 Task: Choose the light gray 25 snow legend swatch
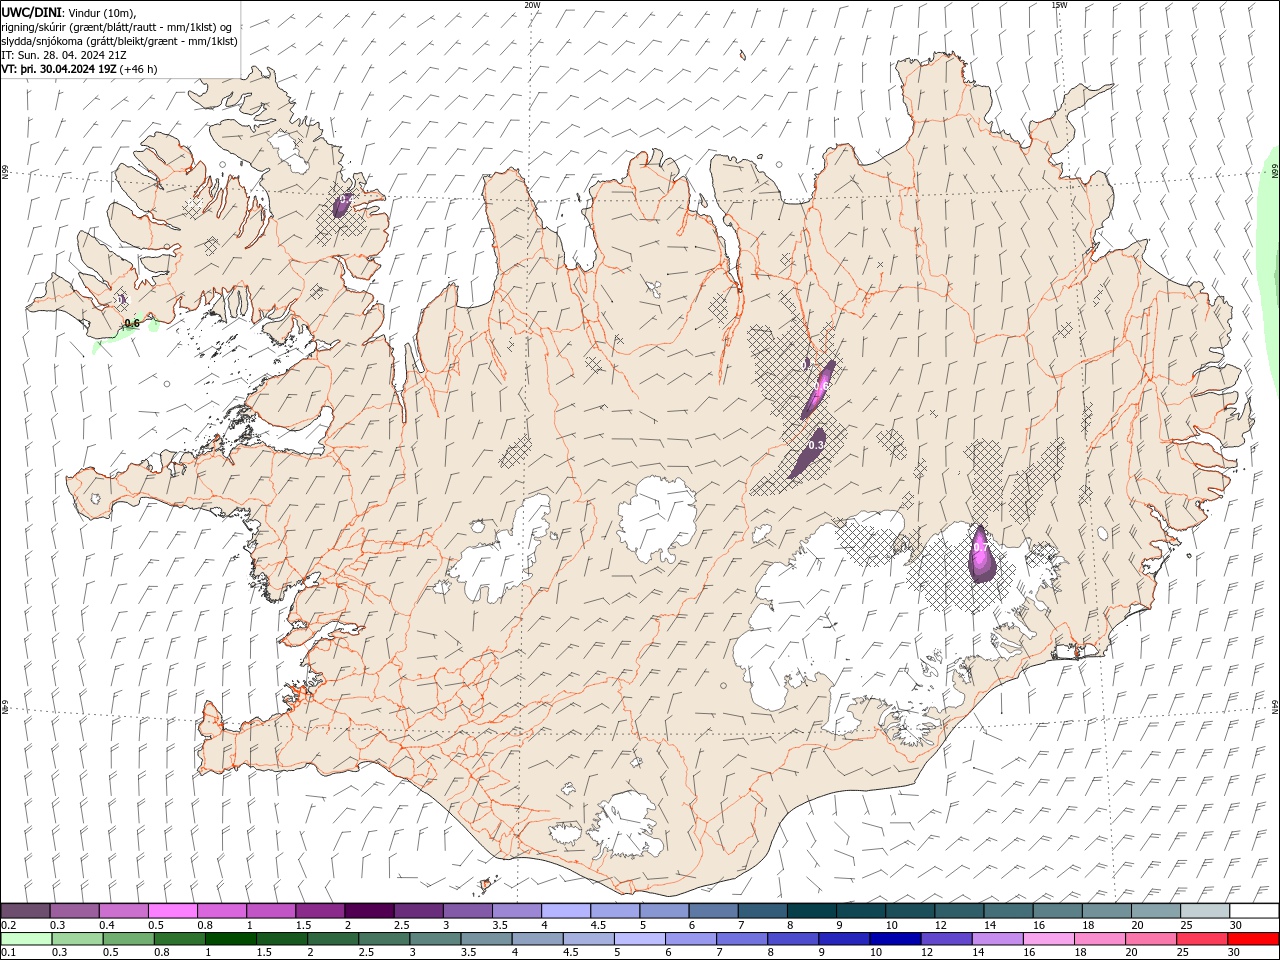[1206, 910]
